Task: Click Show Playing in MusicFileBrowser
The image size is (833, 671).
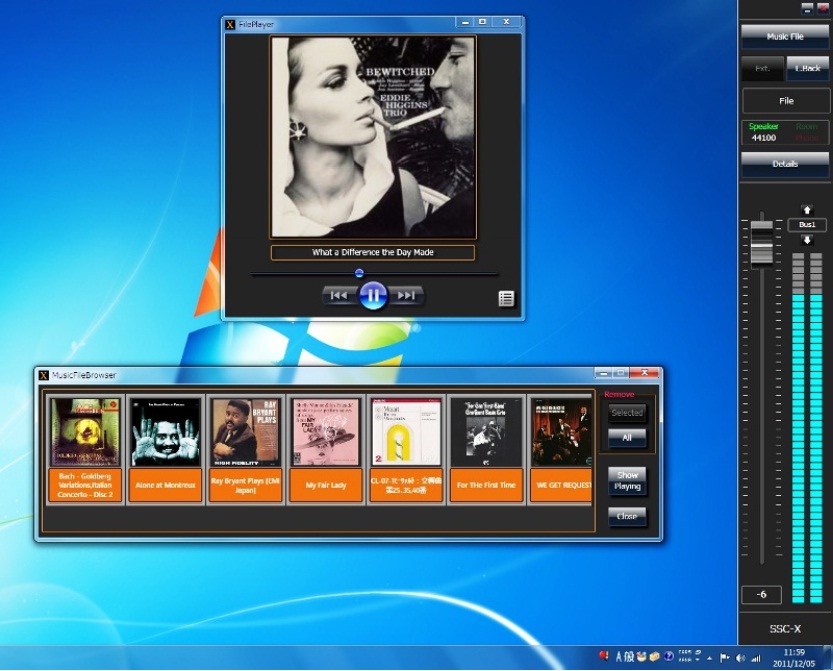Action: [627, 481]
